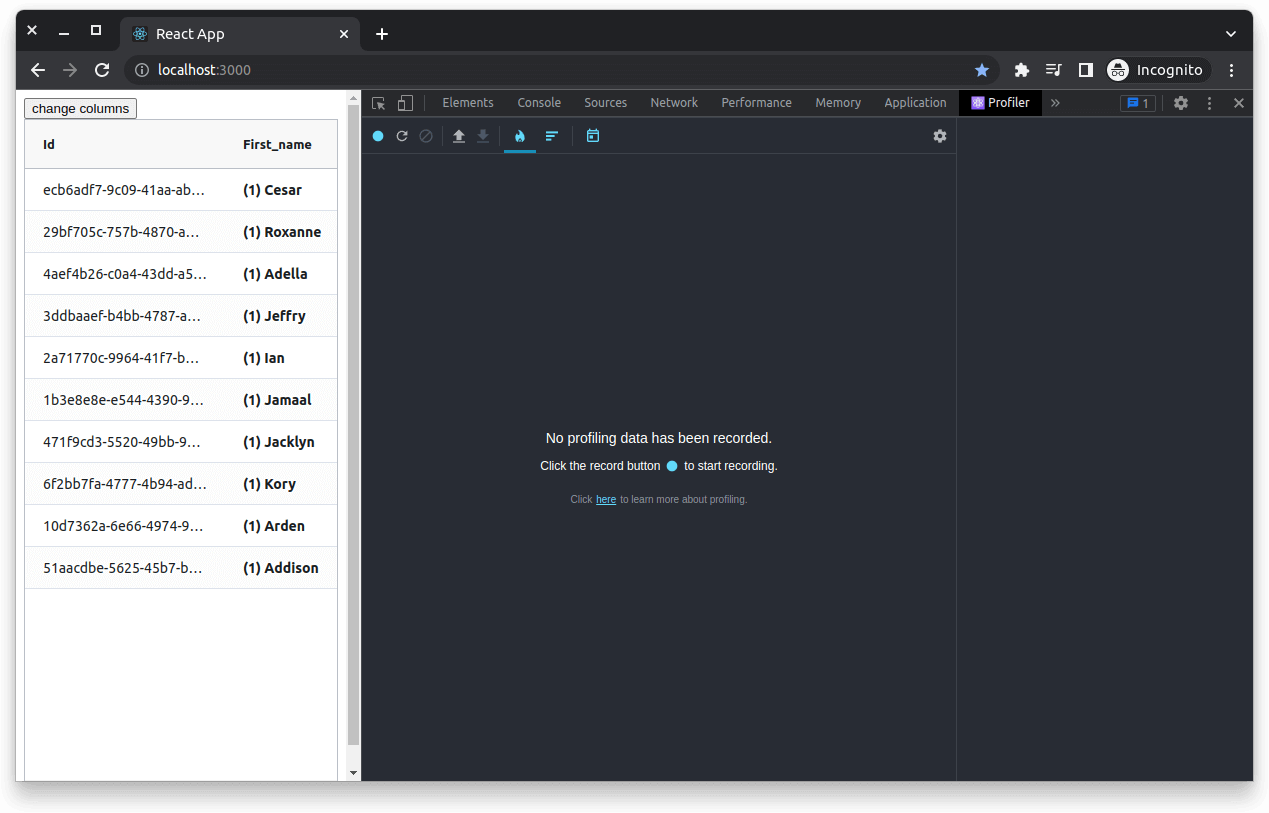This screenshot has width=1269, height=813.
Task: Open React Profiler settings gear
Action: [x=939, y=136]
